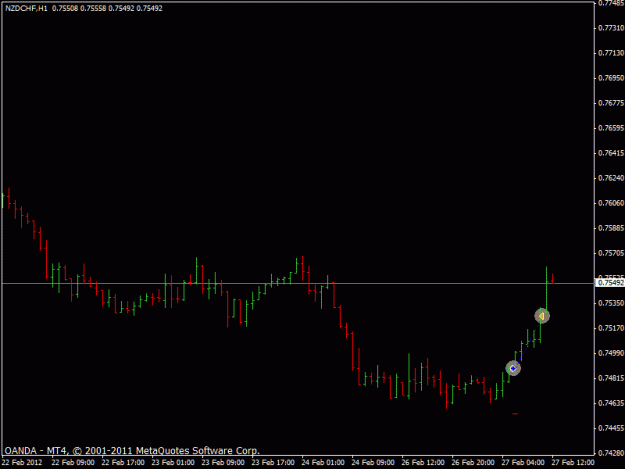This screenshot has height=469, width=625.
Task: Click the 0.77130 price scale label
Action: click(x=611, y=53)
